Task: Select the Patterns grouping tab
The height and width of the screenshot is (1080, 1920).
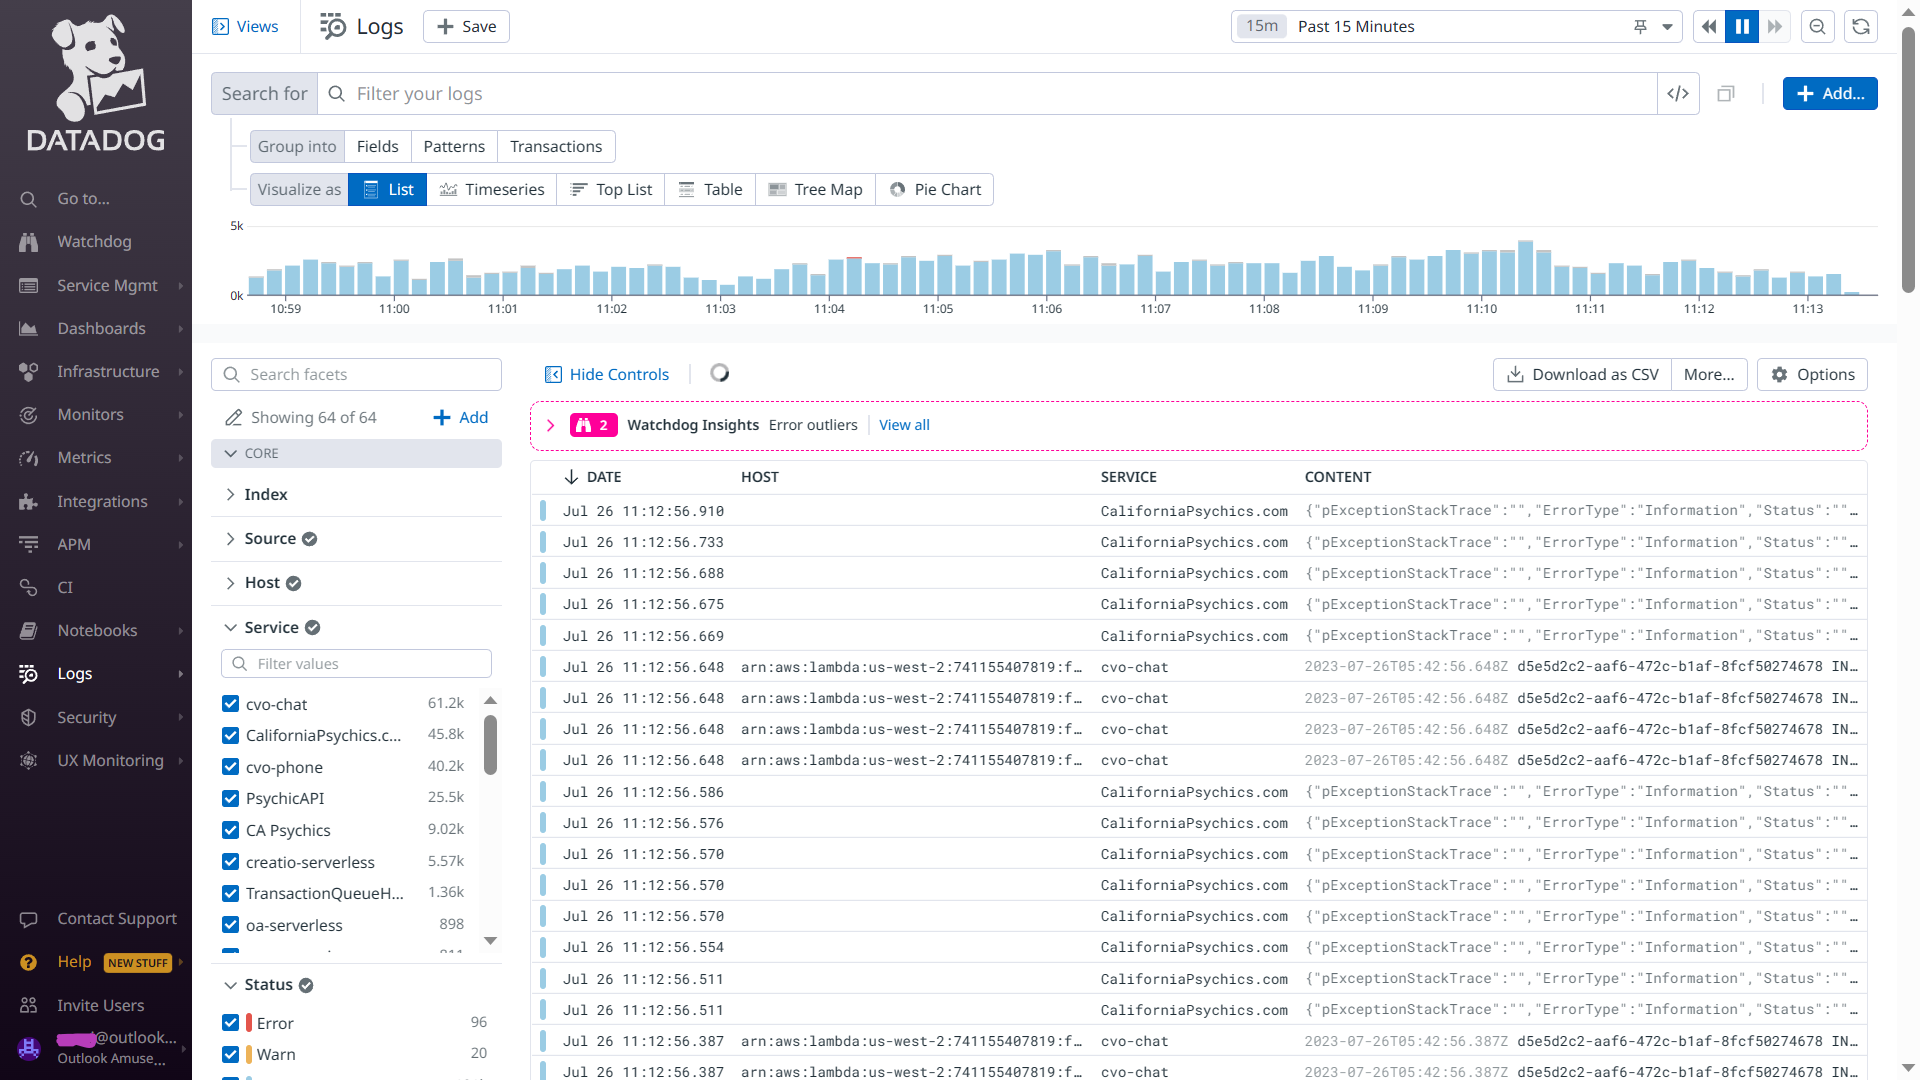Action: [454, 147]
